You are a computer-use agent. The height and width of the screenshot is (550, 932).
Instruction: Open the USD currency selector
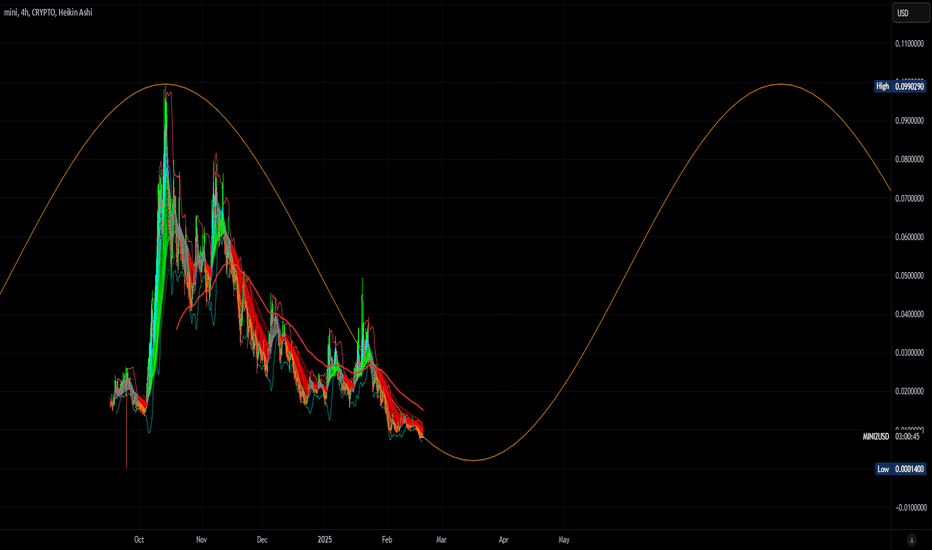pyautogui.click(x=910, y=13)
